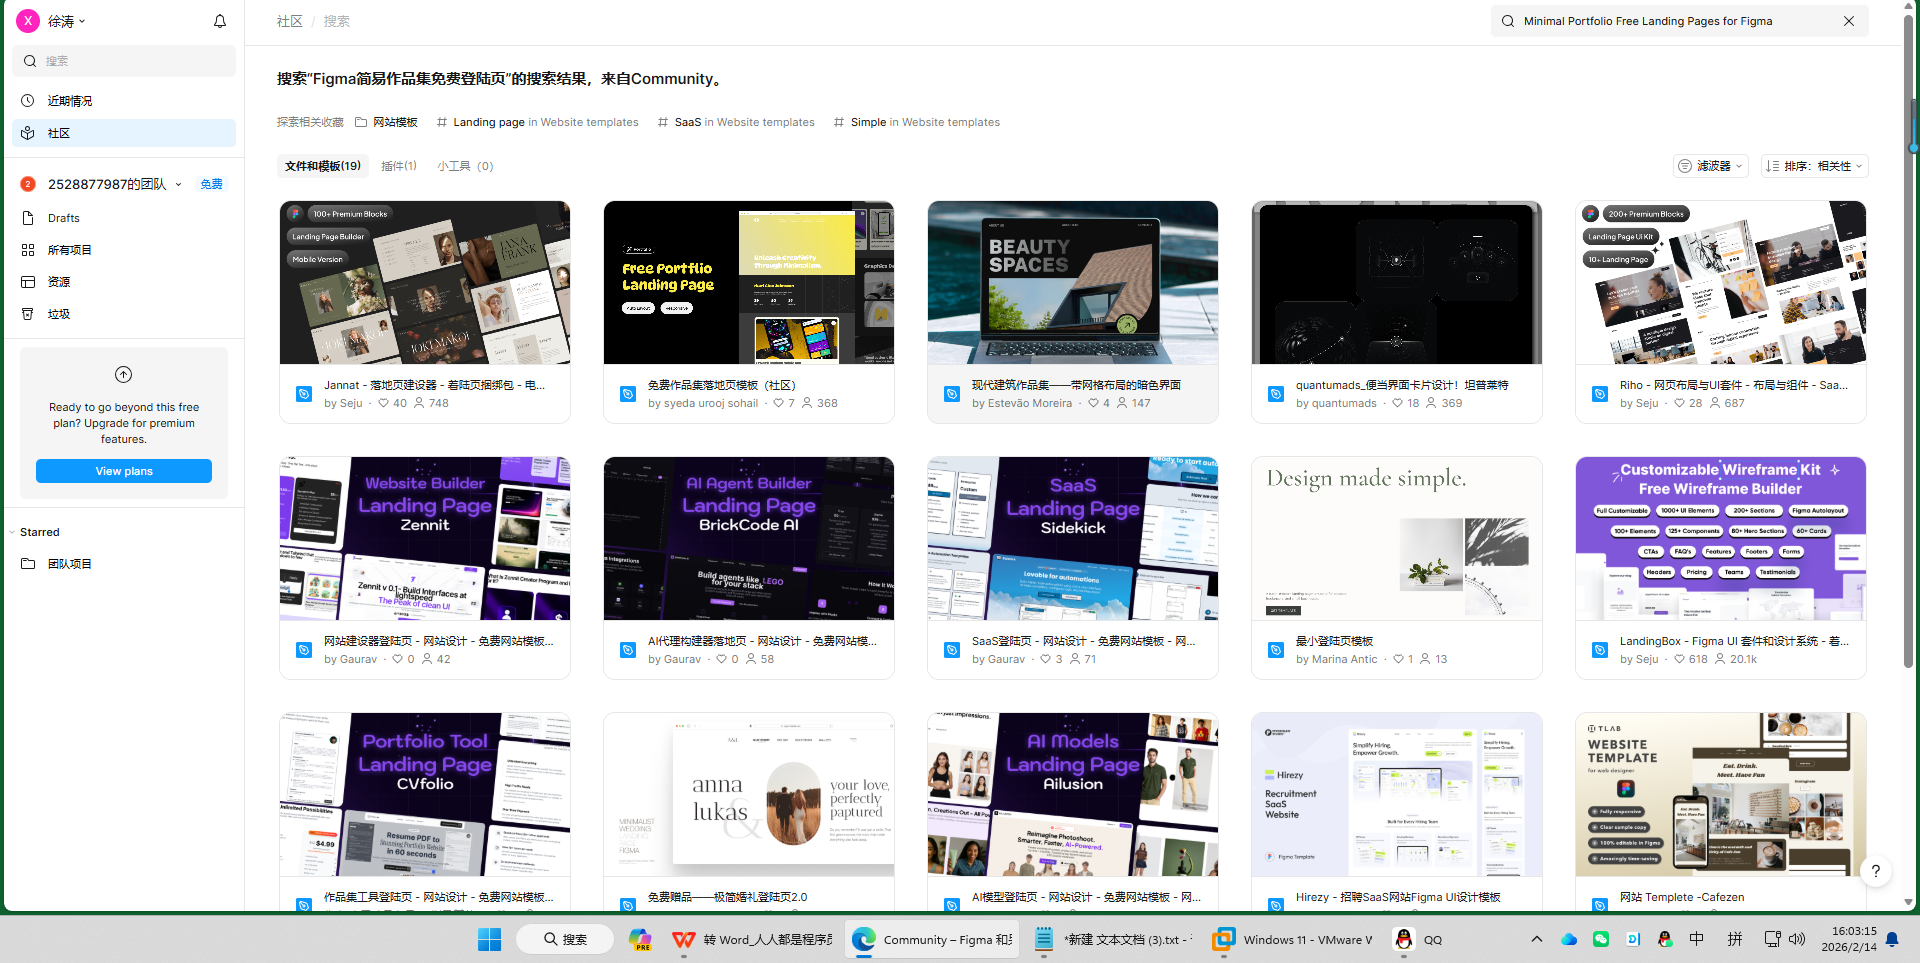Open the AI Agent Builder BrickCode AI thumbnail

click(749, 538)
